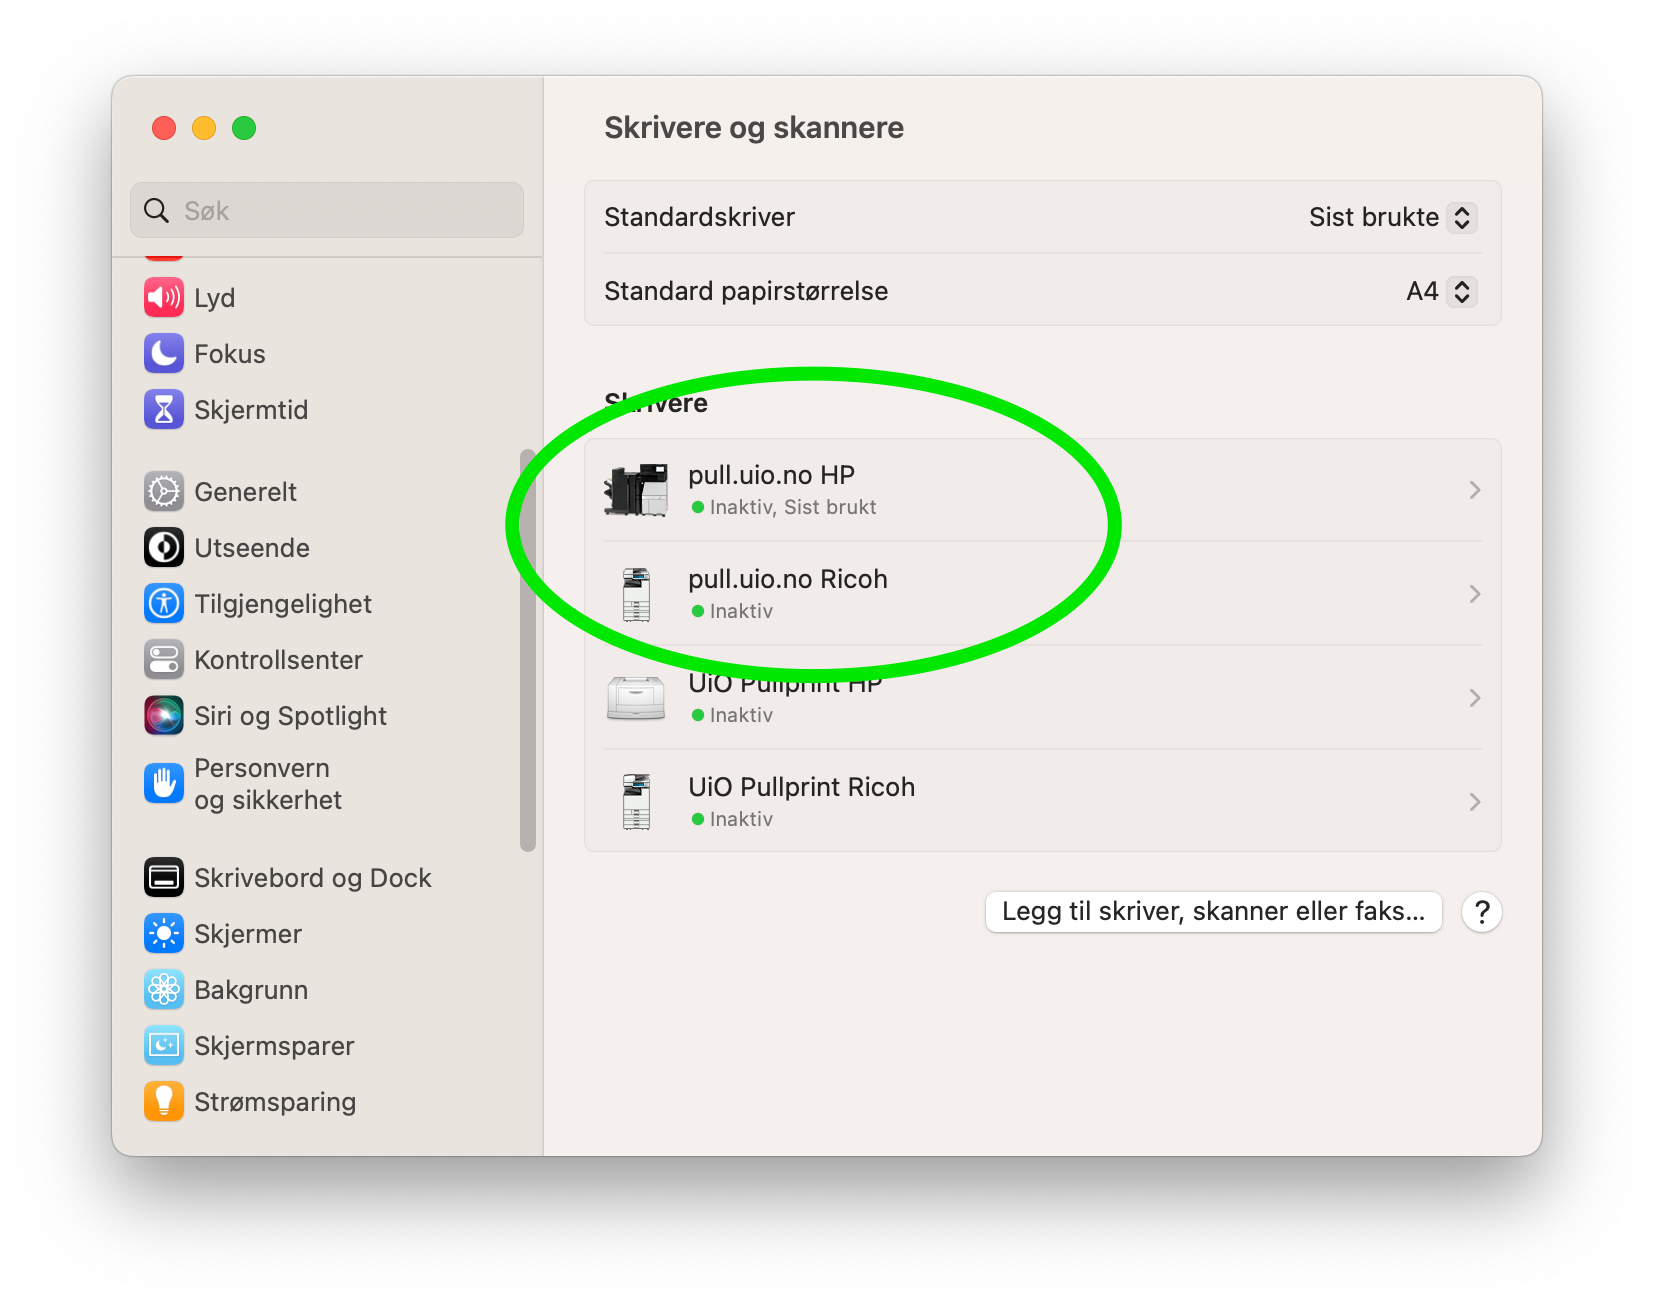Viewport: 1654px width, 1304px height.
Task: Click the Bakgrunn flower icon
Action: [x=164, y=989]
